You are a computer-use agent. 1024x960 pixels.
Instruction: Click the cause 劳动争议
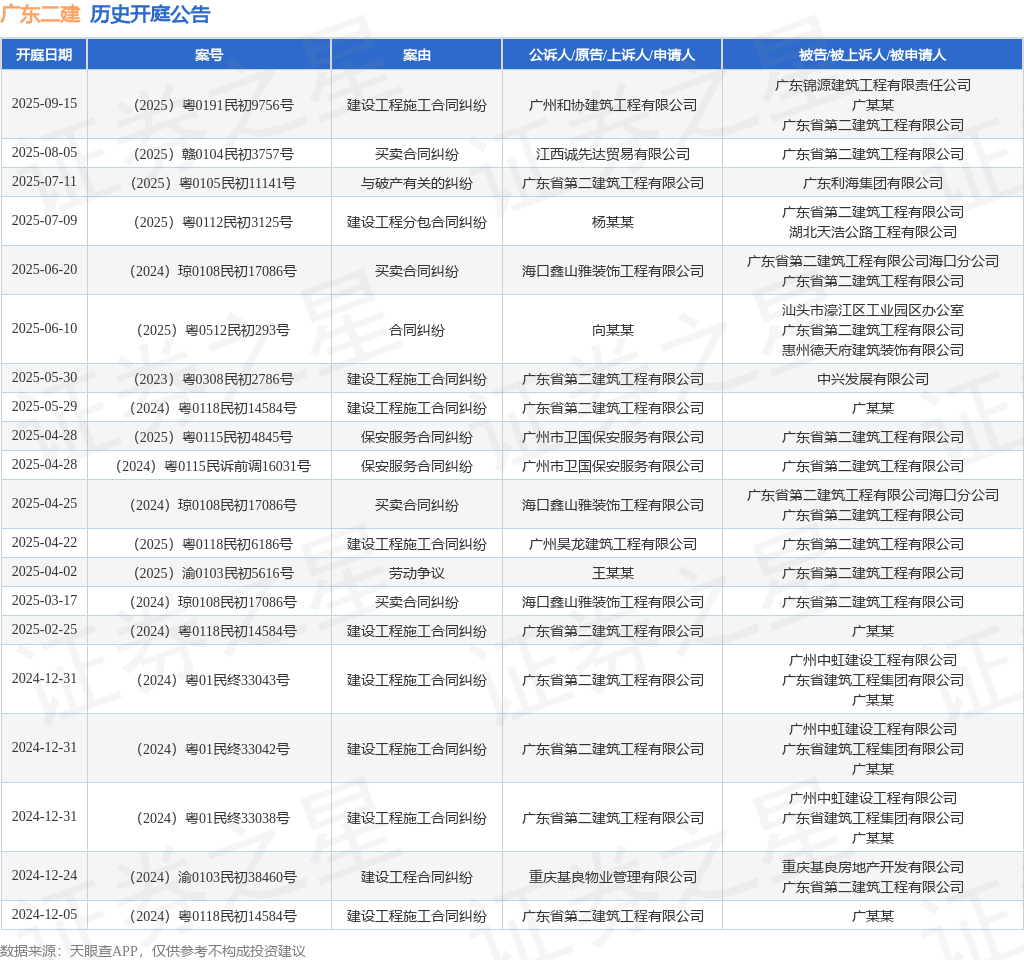tap(417, 573)
